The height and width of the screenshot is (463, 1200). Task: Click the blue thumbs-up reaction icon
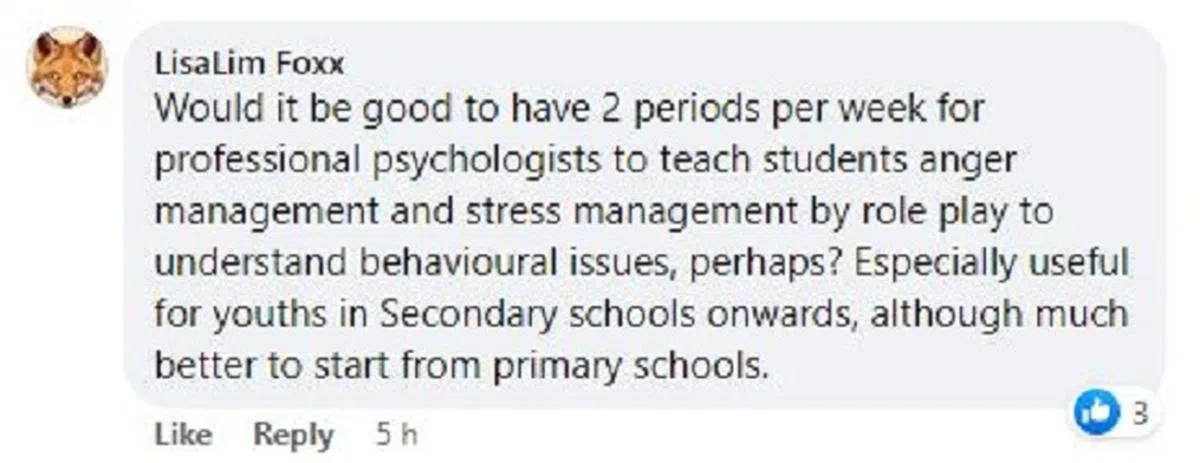tap(1095, 413)
